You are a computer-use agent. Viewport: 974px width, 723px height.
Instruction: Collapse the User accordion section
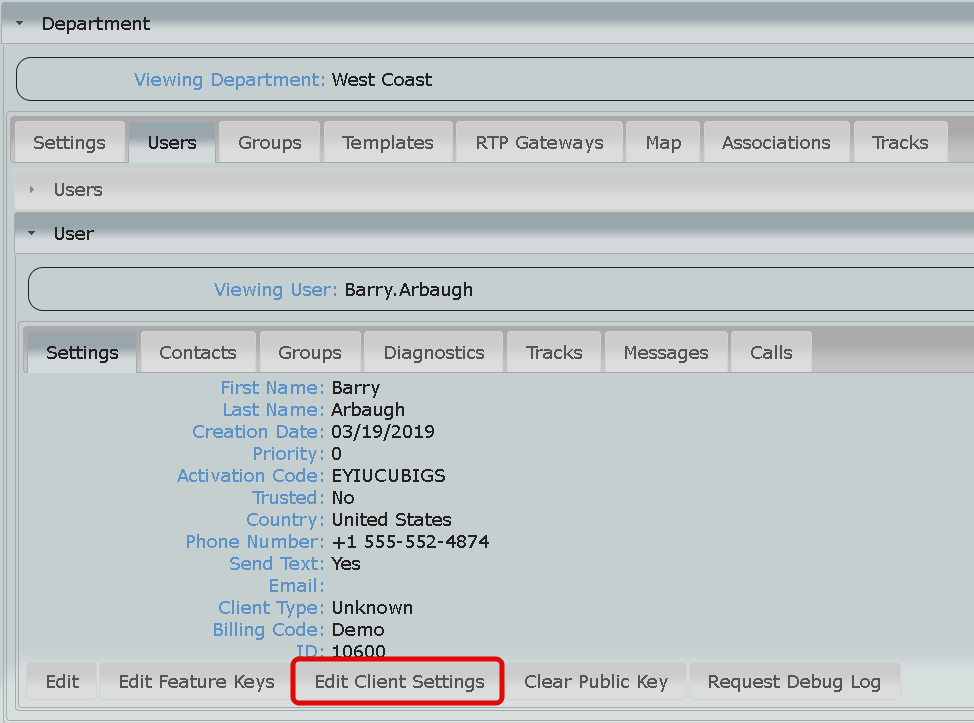coord(32,234)
